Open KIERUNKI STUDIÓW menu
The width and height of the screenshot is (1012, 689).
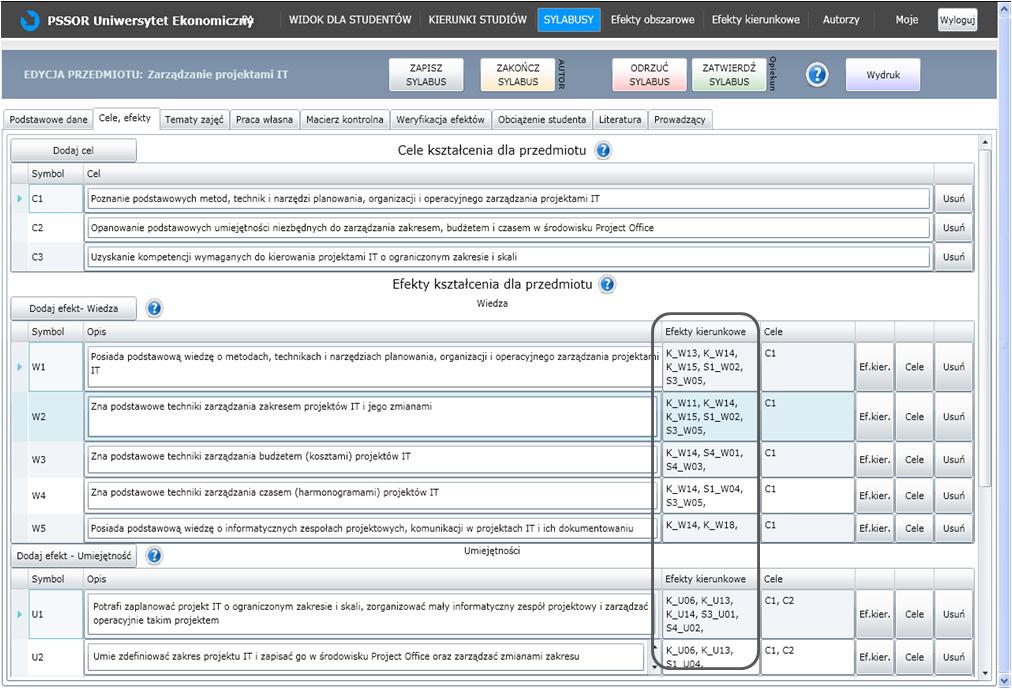pyautogui.click(x=478, y=20)
